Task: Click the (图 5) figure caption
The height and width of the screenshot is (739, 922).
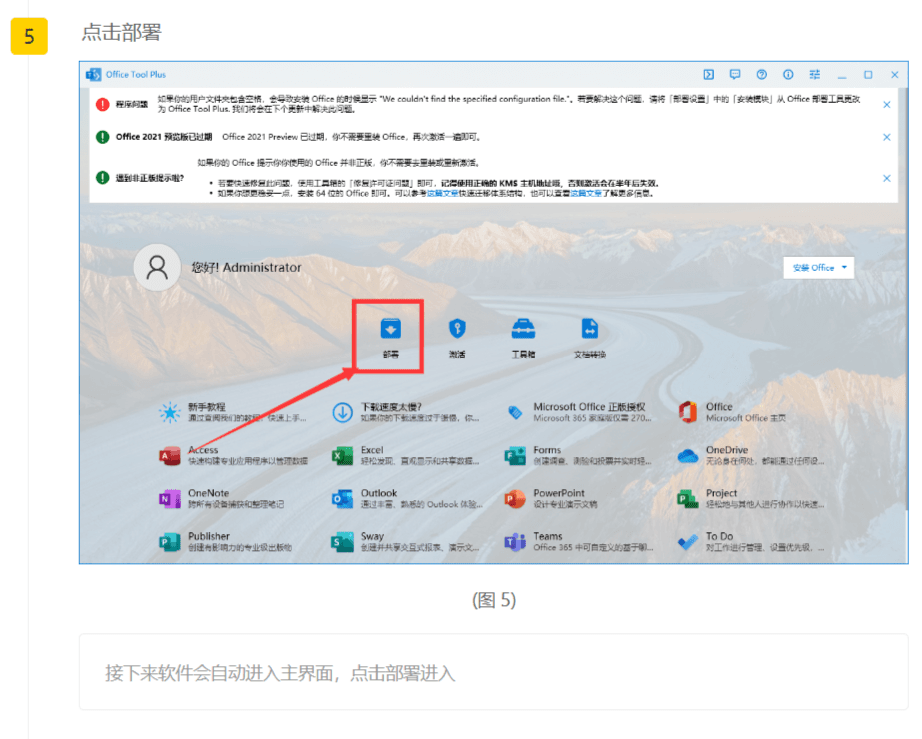Action: [x=494, y=600]
